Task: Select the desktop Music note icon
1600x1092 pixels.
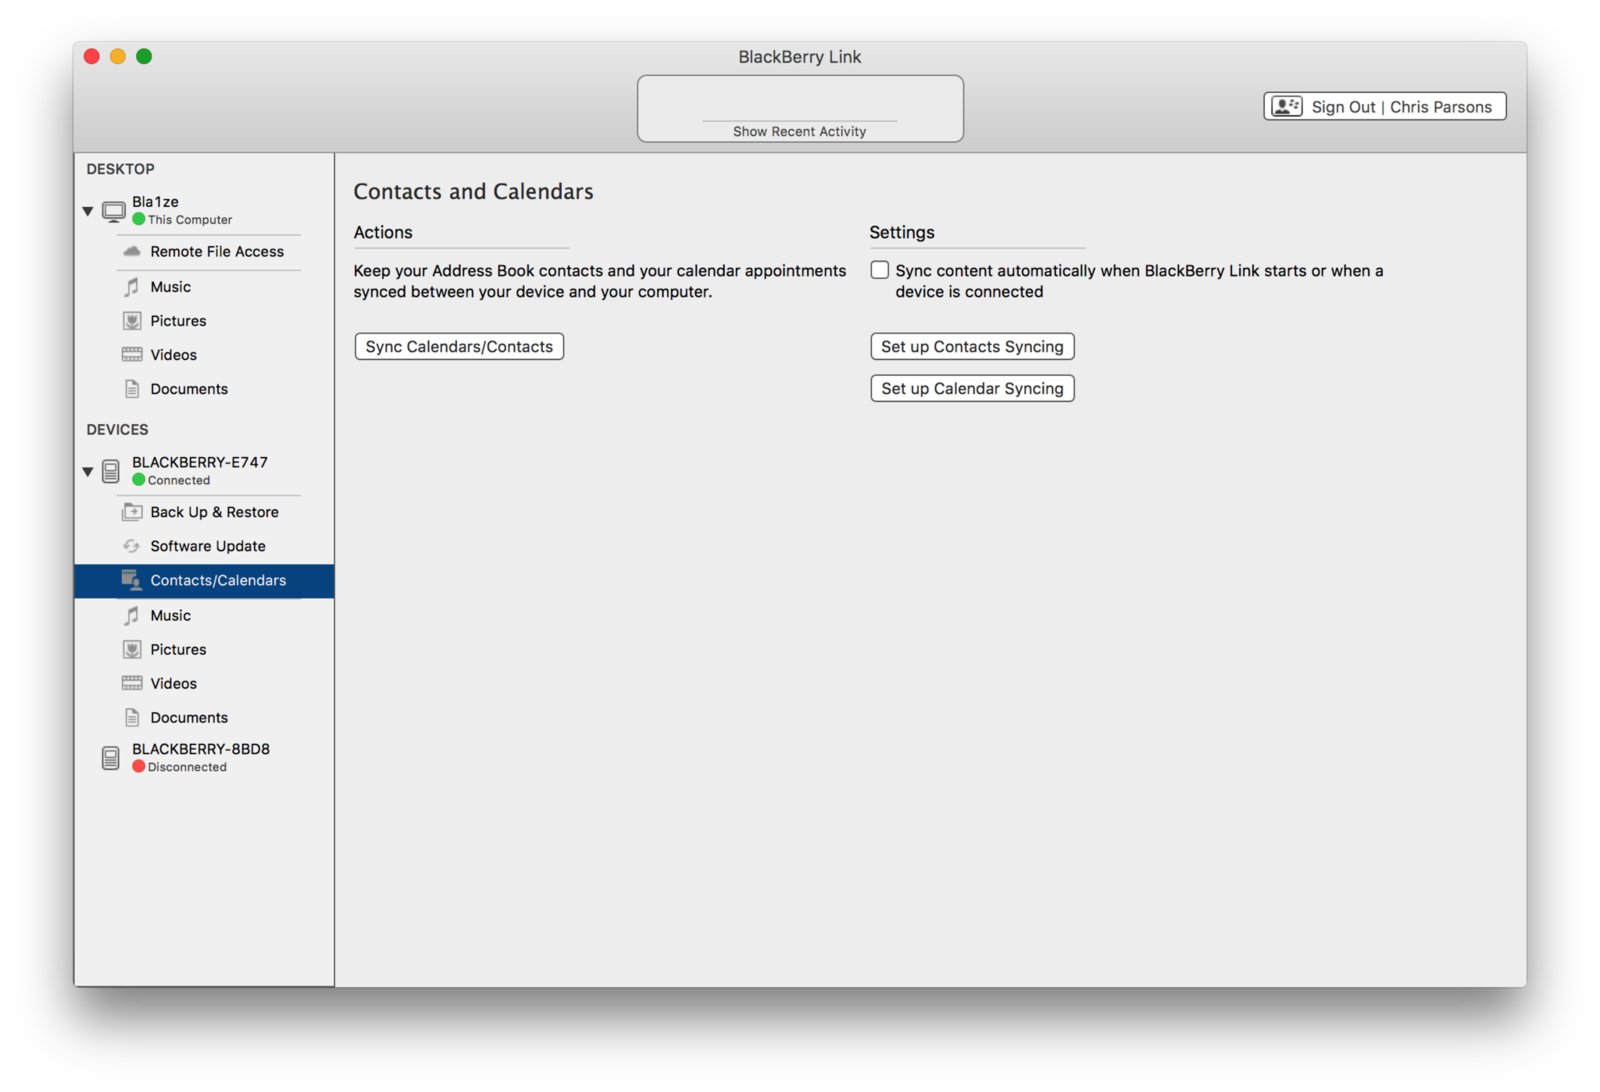Action: [131, 287]
